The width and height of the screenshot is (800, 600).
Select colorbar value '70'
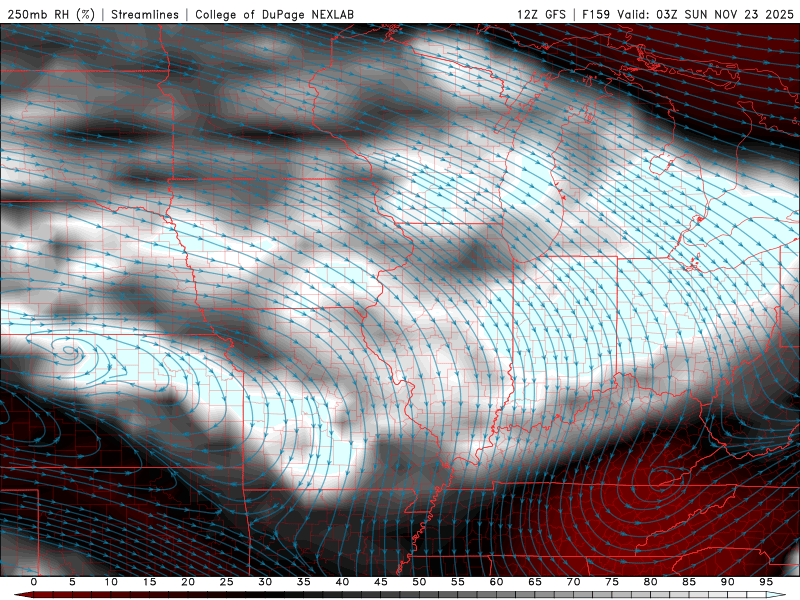(x=573, y=582)
